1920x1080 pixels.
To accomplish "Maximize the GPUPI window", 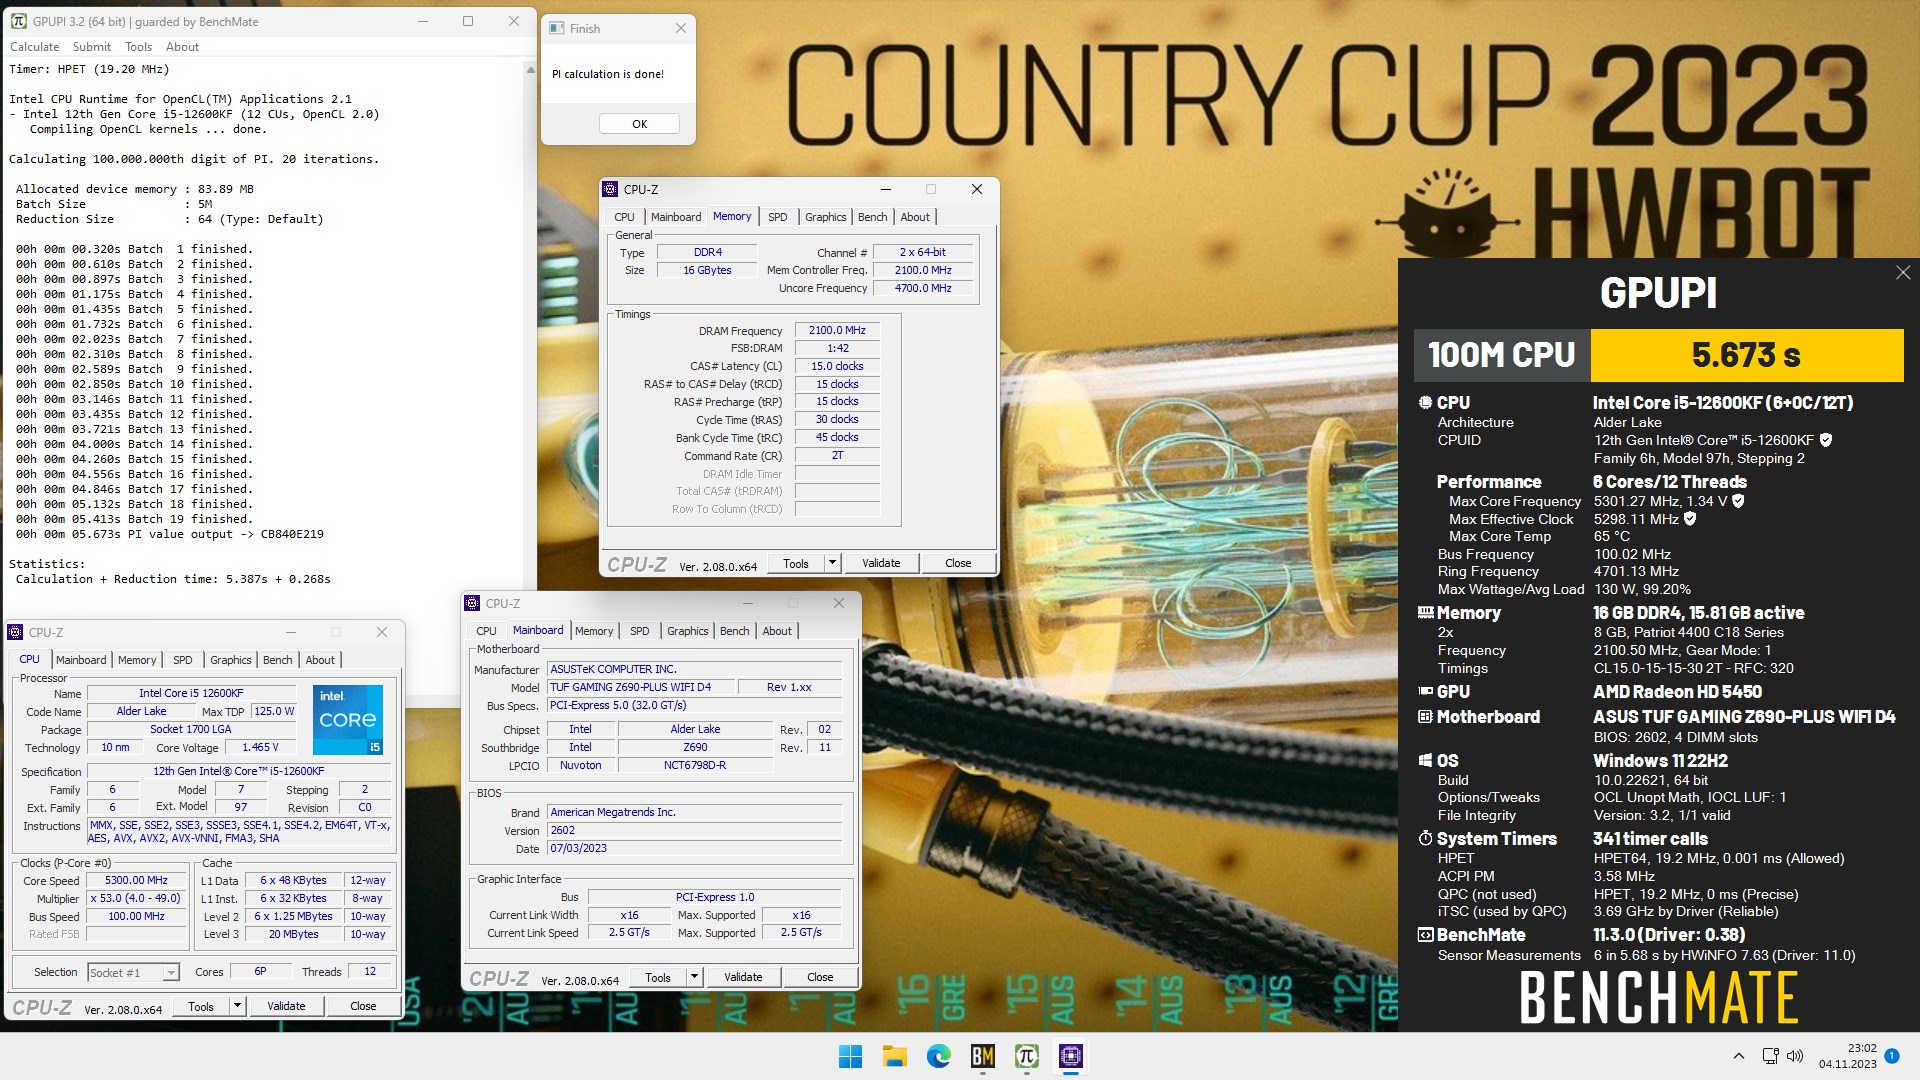I will pos(467,21).
